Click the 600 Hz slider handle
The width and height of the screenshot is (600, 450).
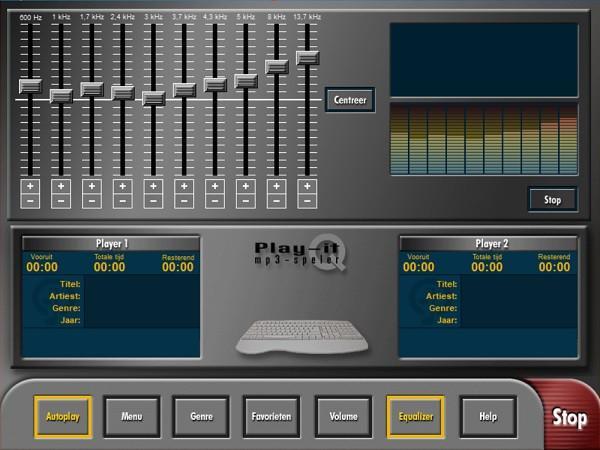[31, 86]
